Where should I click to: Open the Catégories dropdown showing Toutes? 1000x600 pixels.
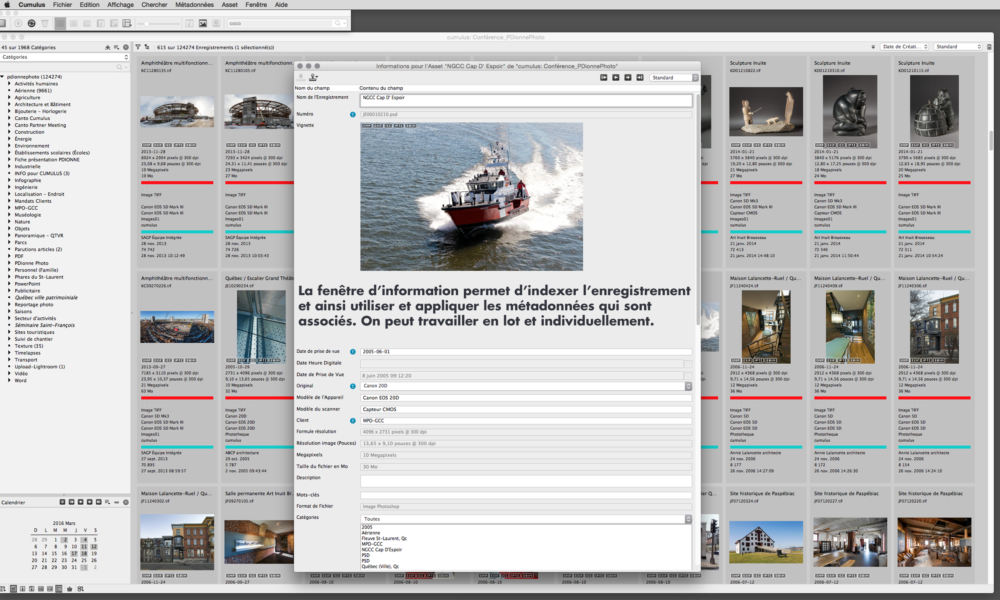click(x=526, y=519)
